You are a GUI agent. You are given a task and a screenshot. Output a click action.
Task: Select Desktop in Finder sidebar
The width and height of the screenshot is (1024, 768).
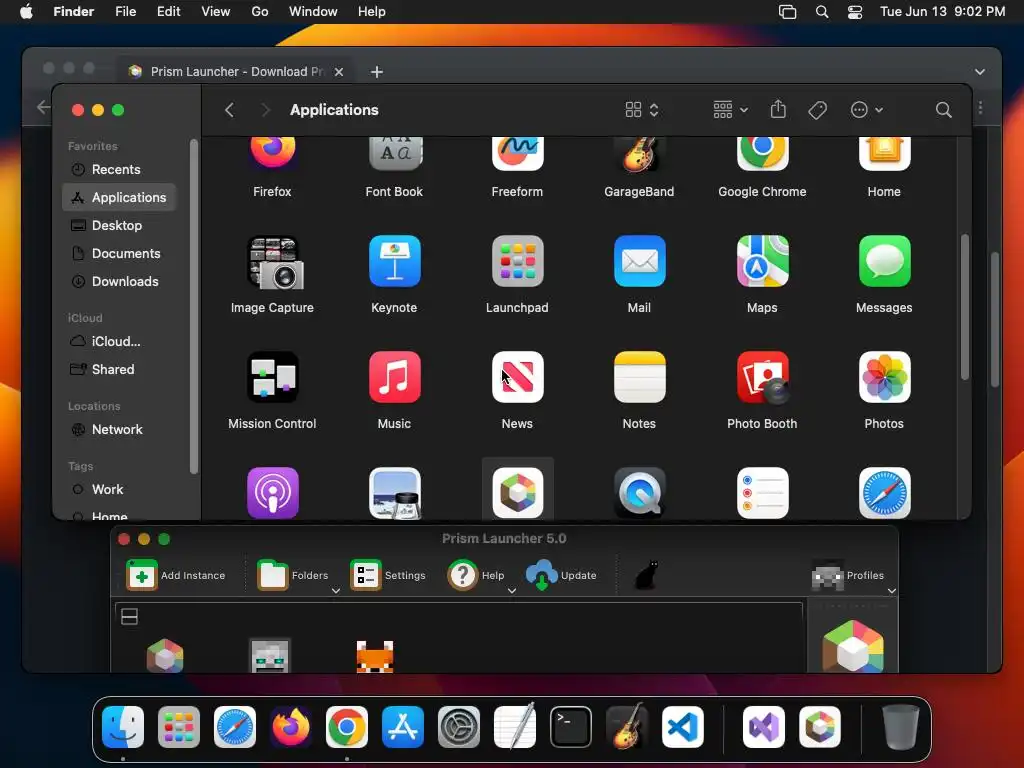tap(119, 225)
